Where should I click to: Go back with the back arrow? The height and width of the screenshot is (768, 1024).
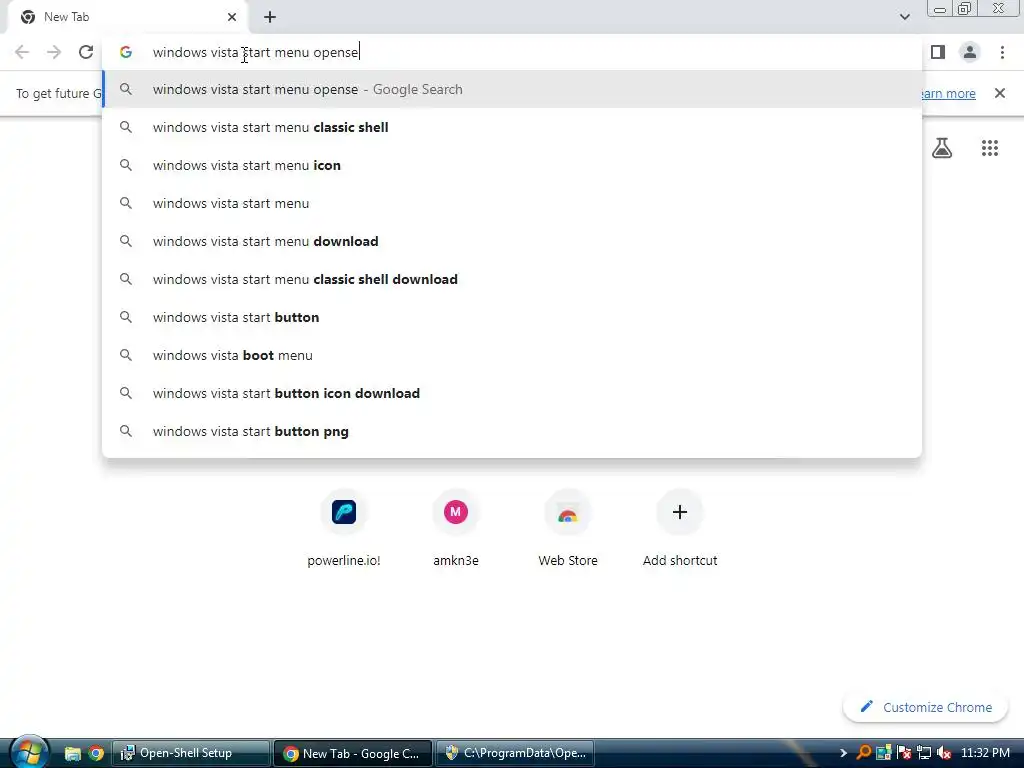(x=22, y=52)
